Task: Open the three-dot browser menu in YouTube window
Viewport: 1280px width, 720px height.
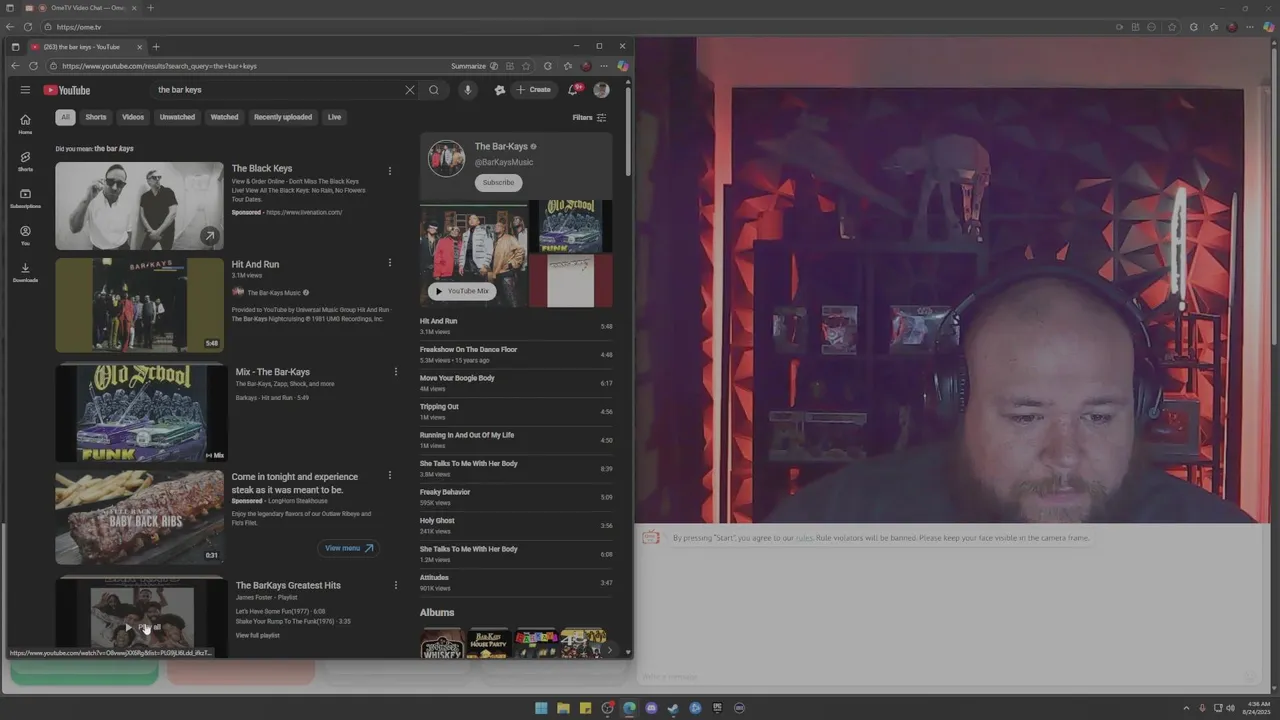Action: (x=604, y=66)
